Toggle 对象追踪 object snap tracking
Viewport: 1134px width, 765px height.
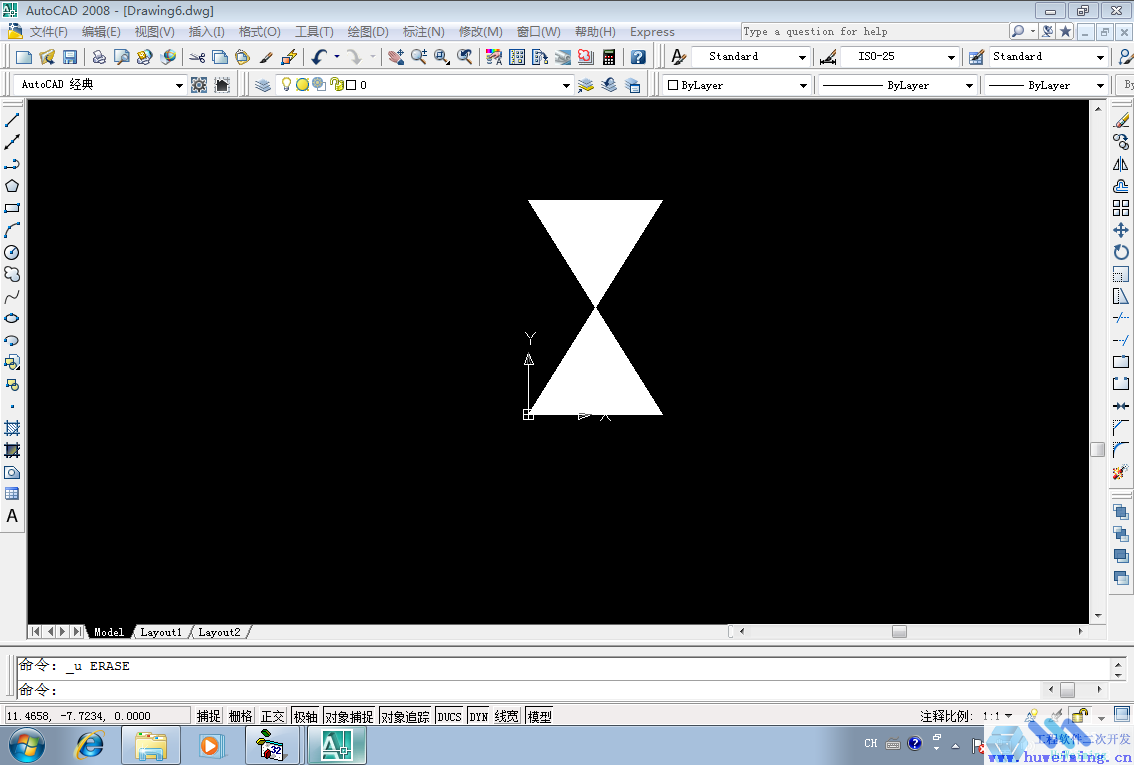pos(405,716)
